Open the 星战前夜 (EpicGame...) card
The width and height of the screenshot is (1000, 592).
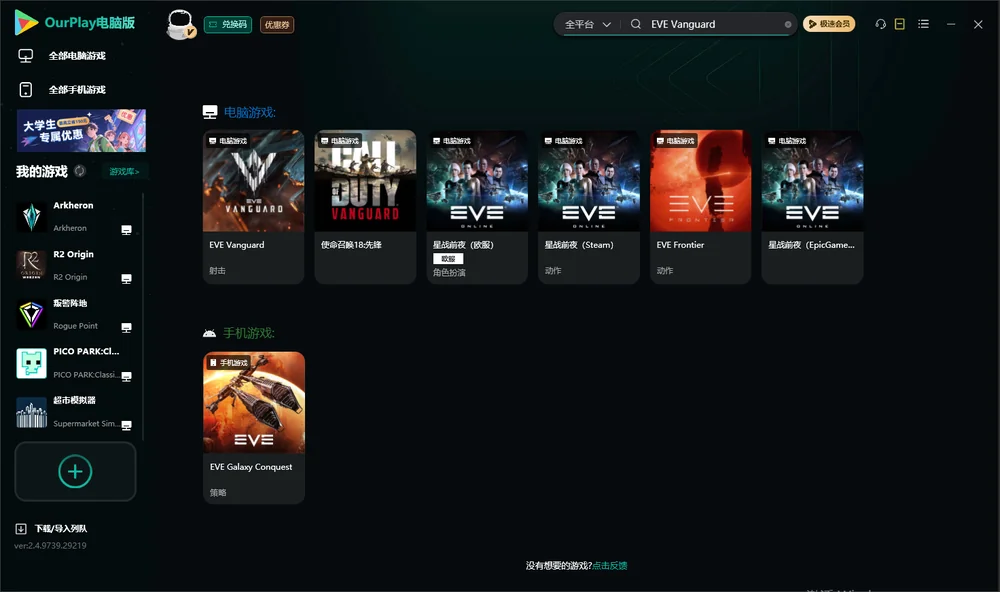click(x=812, y=207)
